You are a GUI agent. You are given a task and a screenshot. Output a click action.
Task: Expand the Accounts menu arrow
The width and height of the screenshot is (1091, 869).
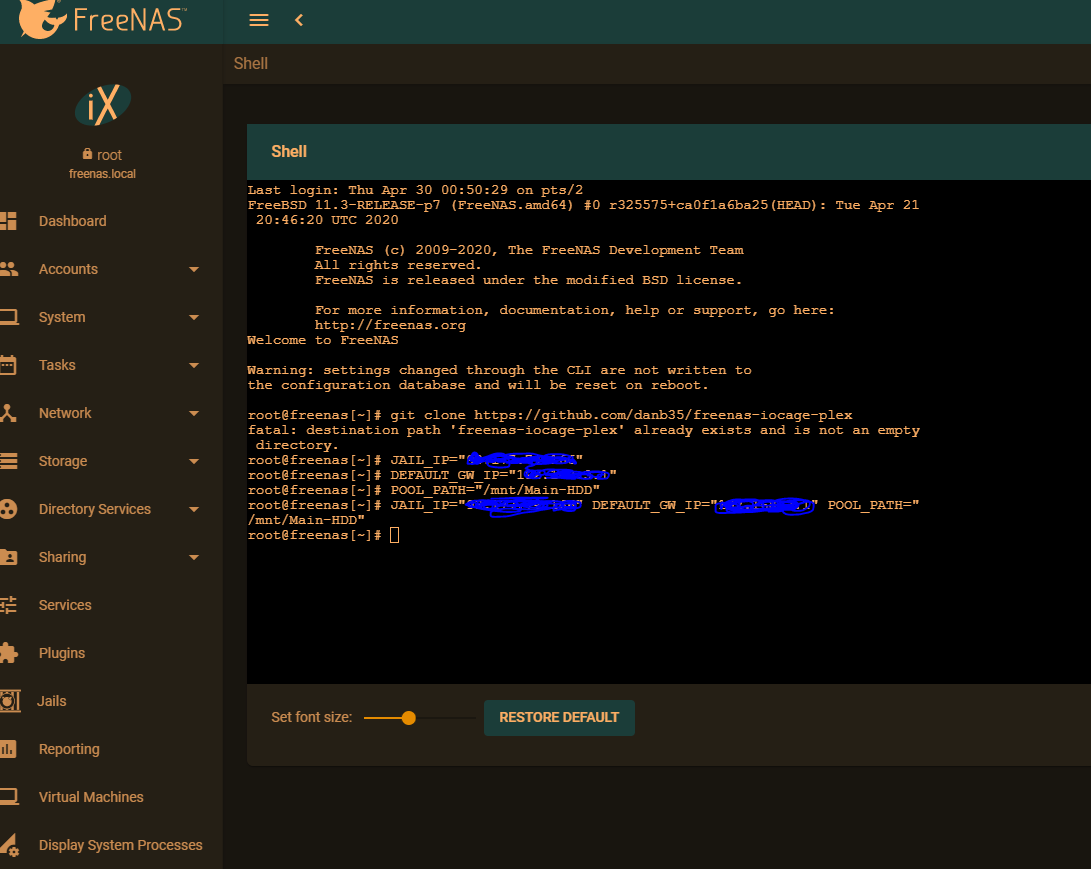(x=194, y=269)
